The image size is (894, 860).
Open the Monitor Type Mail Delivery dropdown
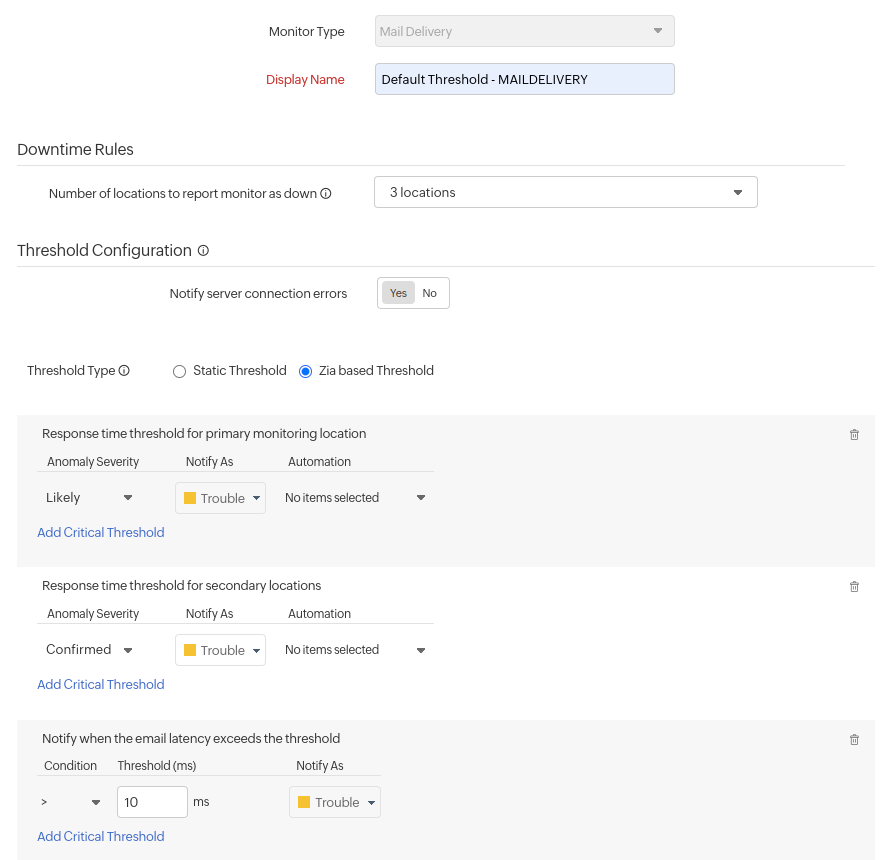click(524, 31)
